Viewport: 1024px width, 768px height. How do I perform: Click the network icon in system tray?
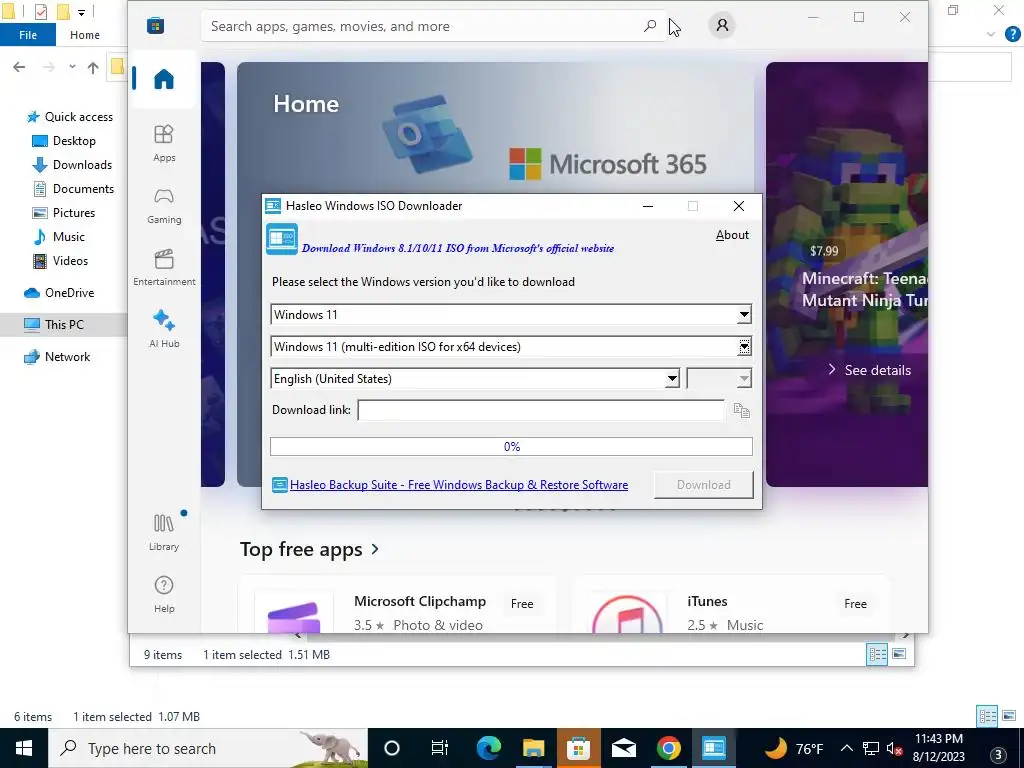tap(871, 748)
